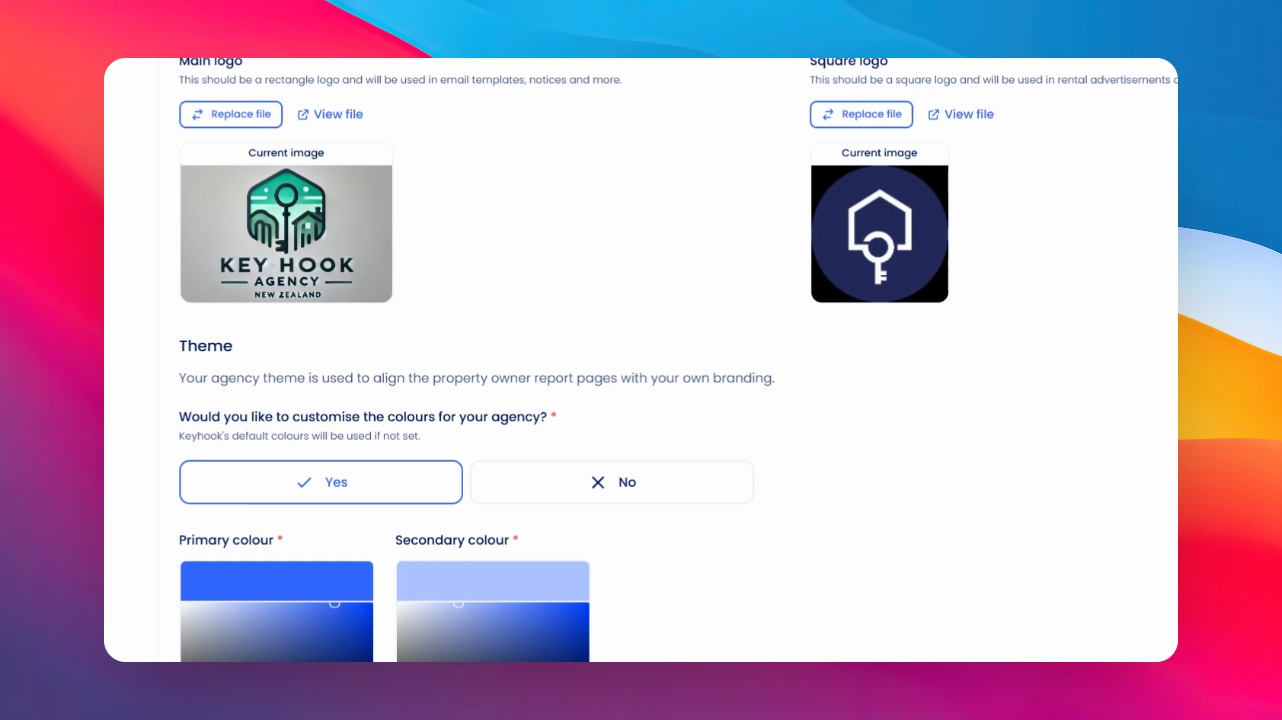Click Replace file under Main logo

click(231, 114)
